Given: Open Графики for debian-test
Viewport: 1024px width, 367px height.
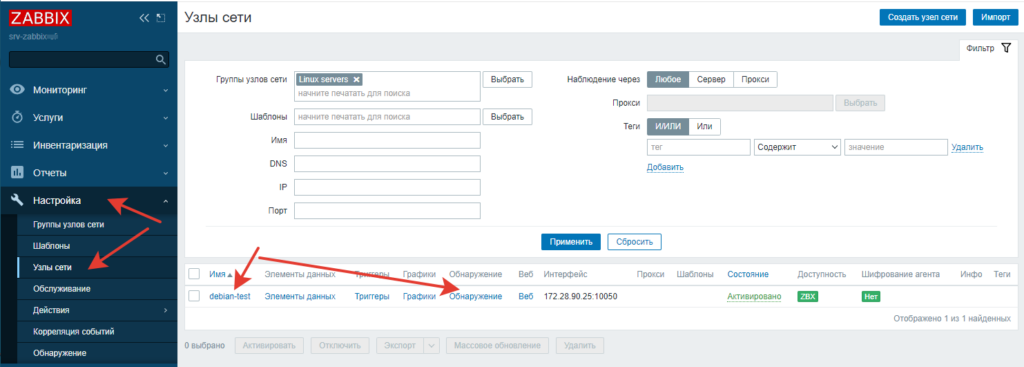Looking at the screenshot, I should pos(419,296).
